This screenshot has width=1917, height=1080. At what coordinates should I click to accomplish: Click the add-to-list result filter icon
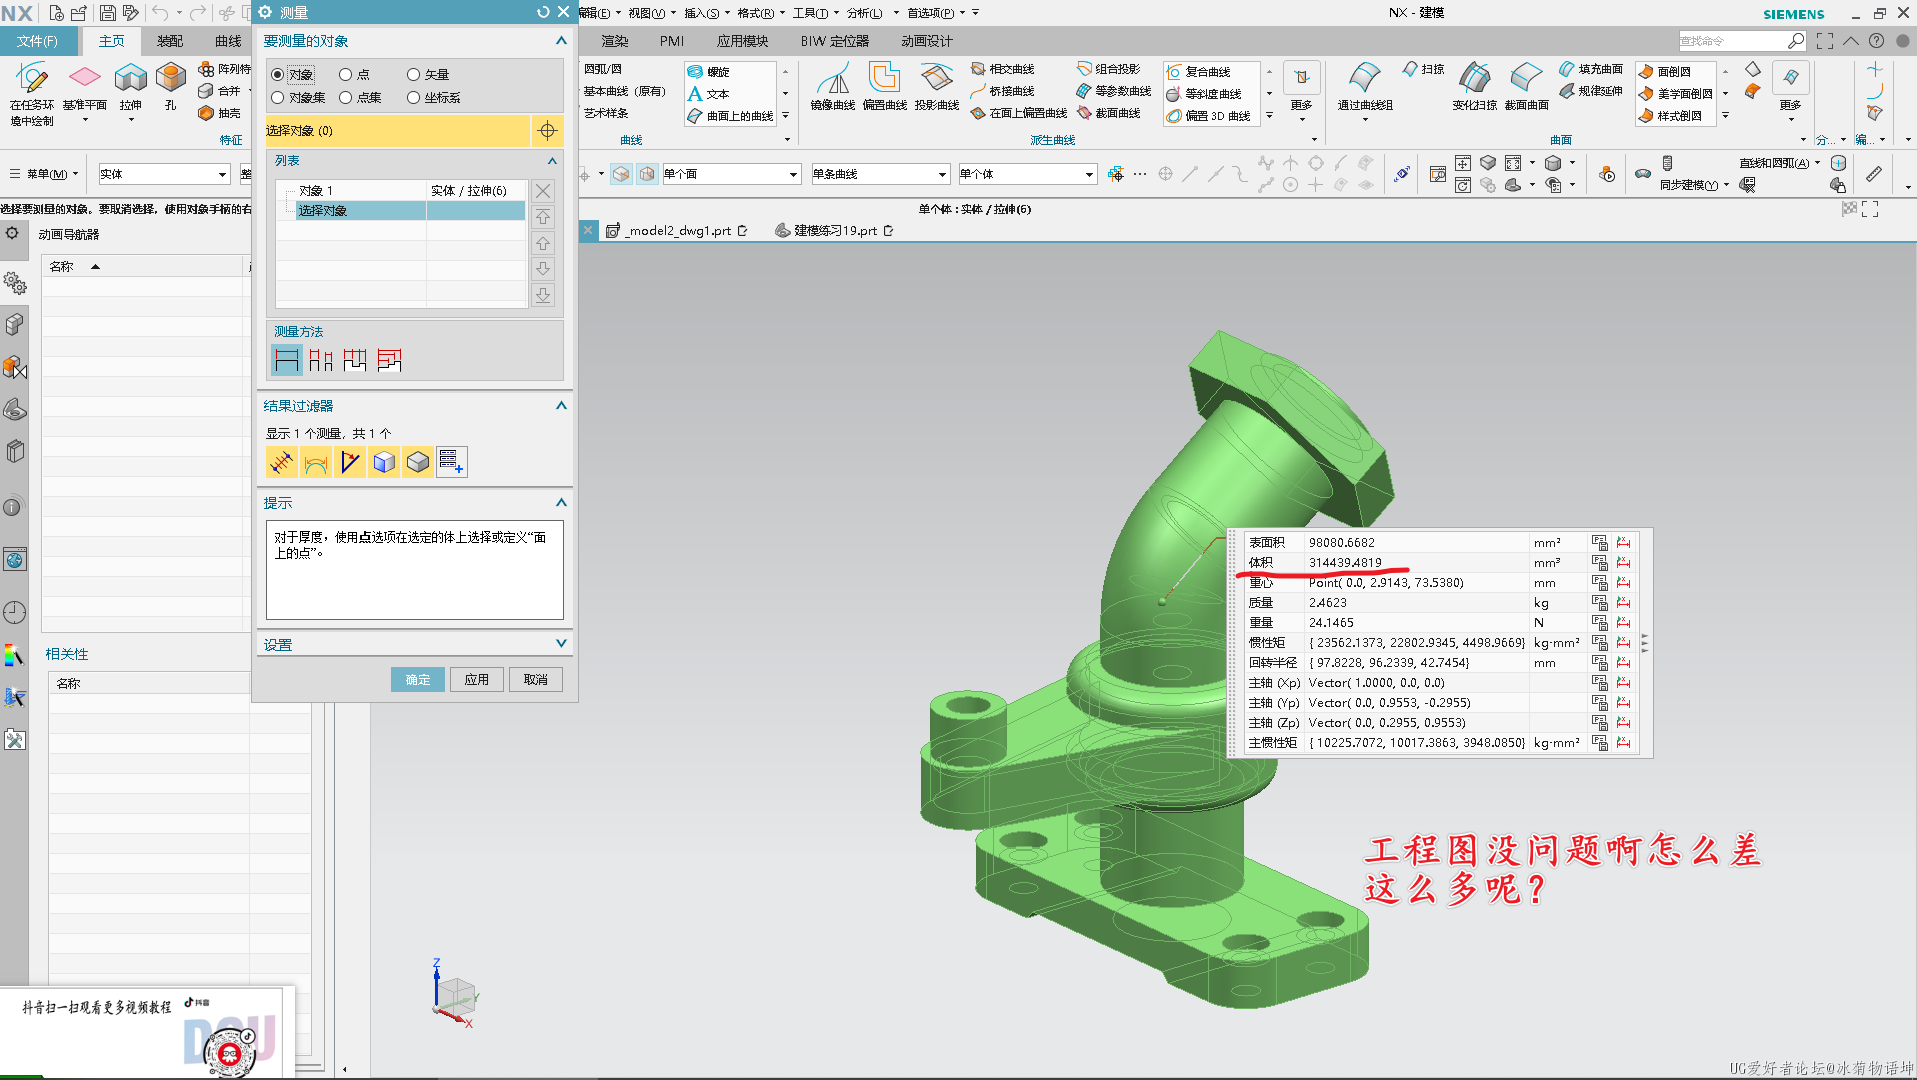452,462
